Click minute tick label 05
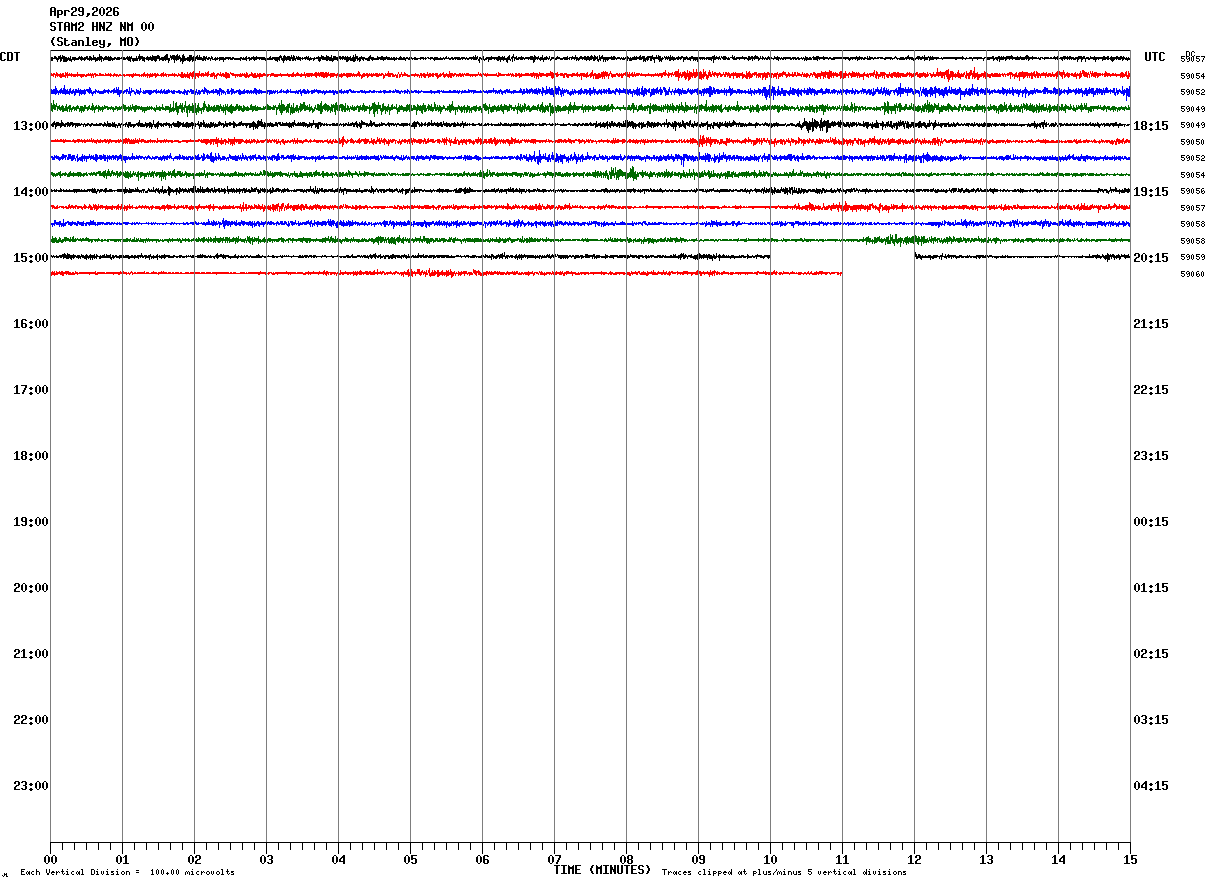This screenshot has height=886, width=1210. coord(410,860)
